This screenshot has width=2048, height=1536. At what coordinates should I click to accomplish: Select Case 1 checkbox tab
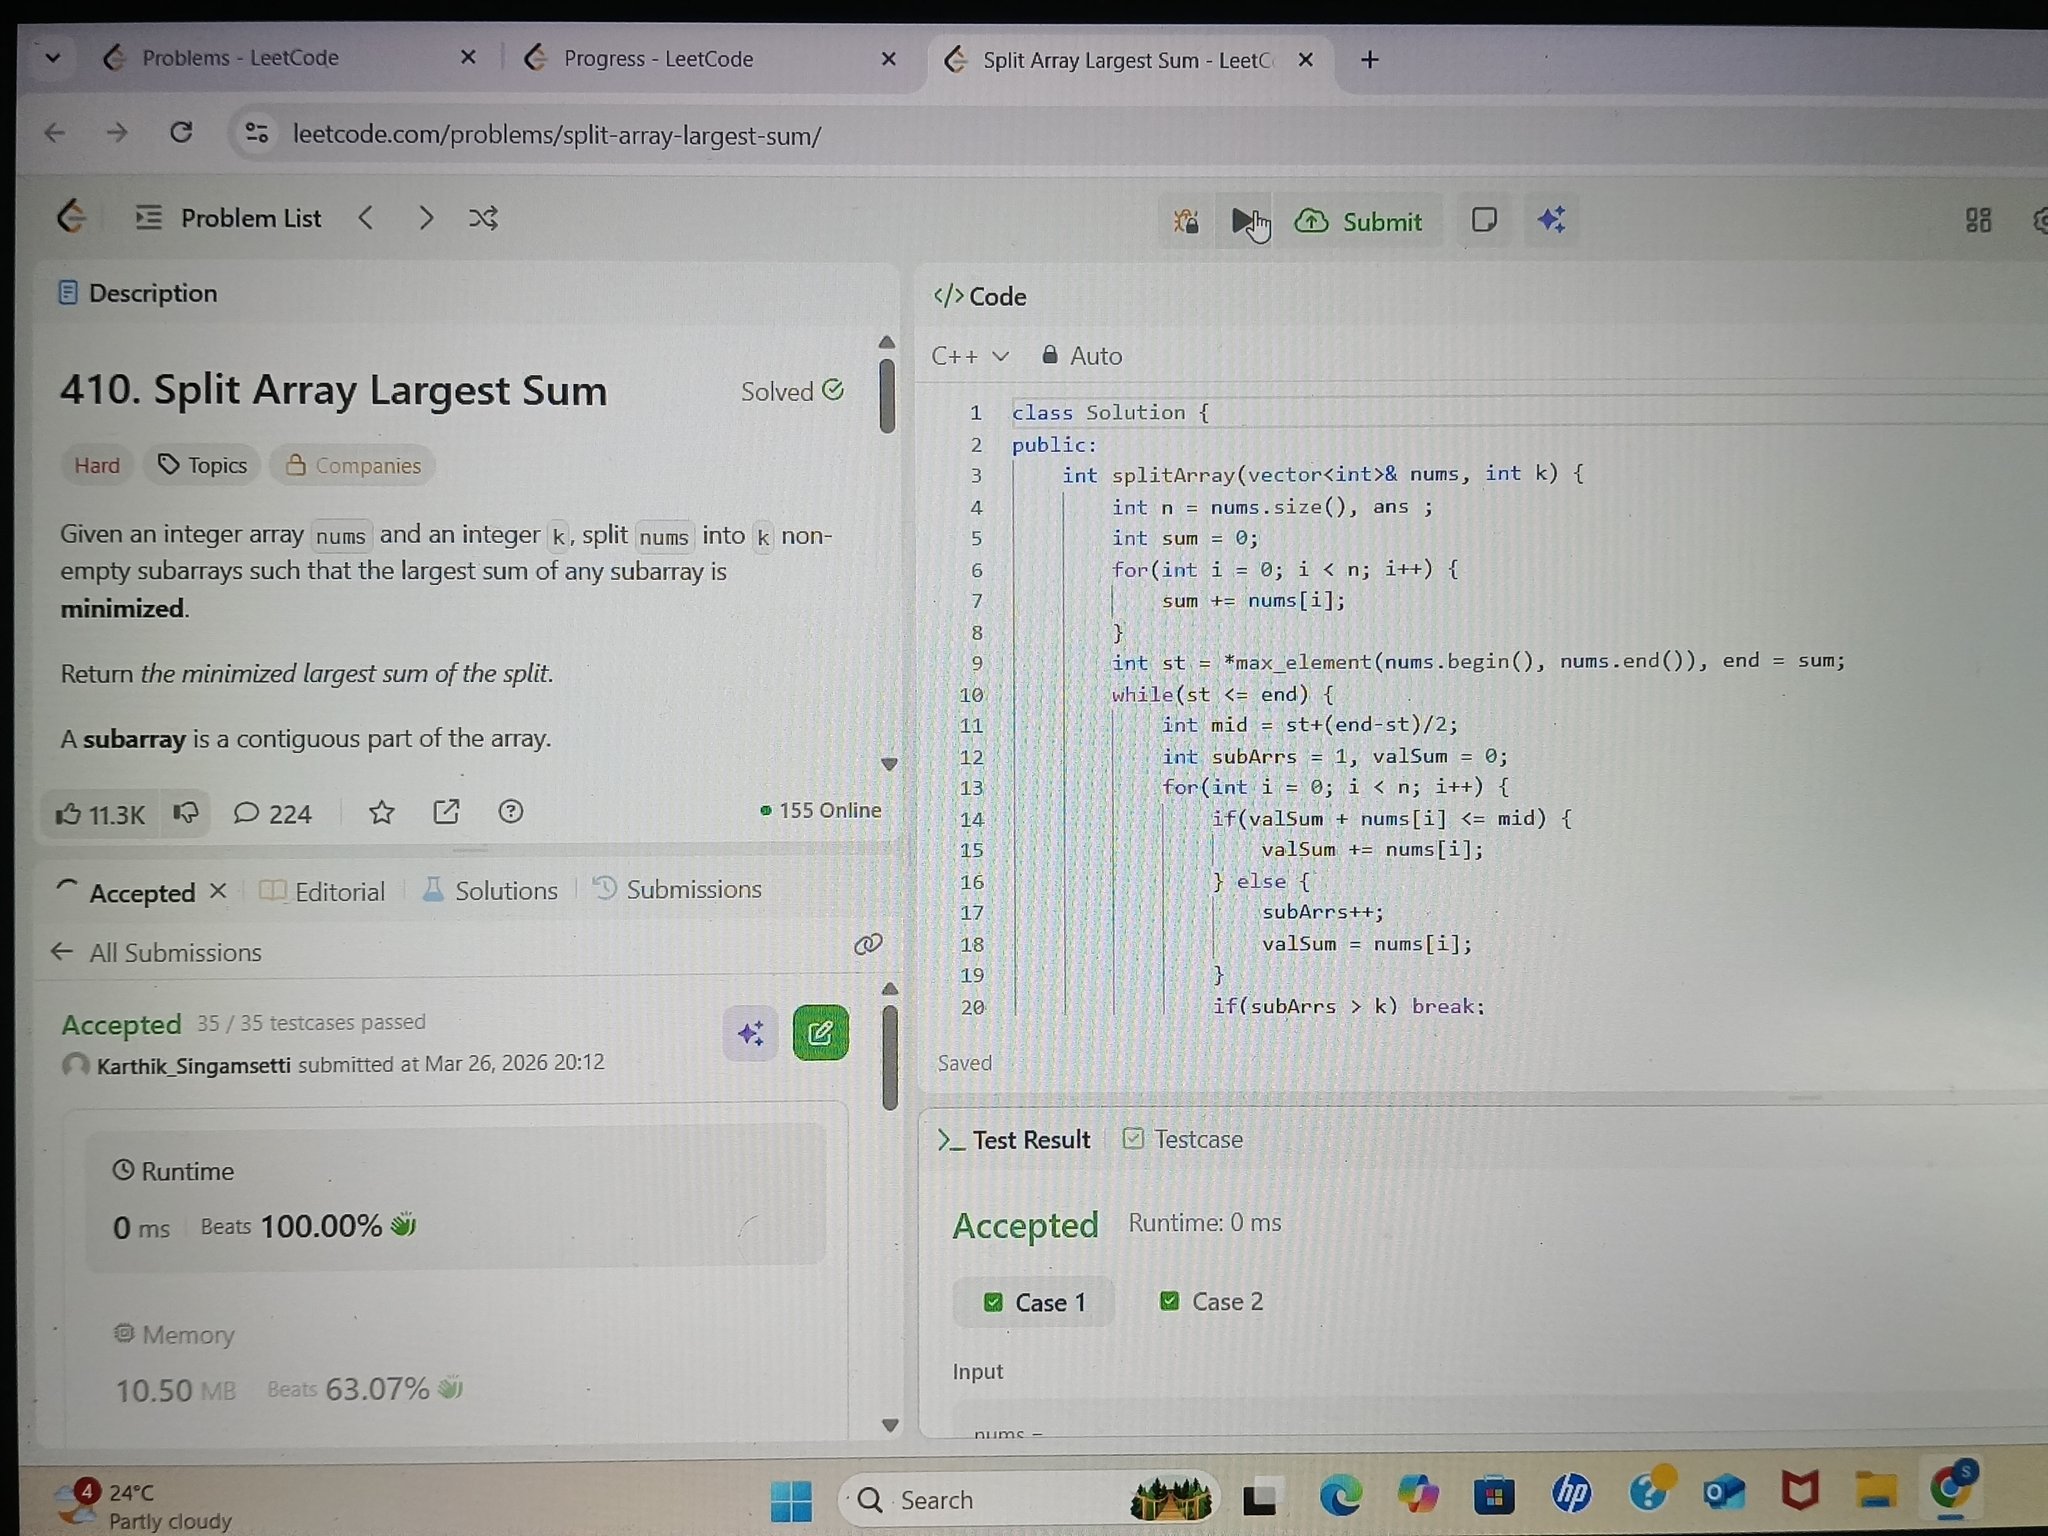tap(1034, 1302)
